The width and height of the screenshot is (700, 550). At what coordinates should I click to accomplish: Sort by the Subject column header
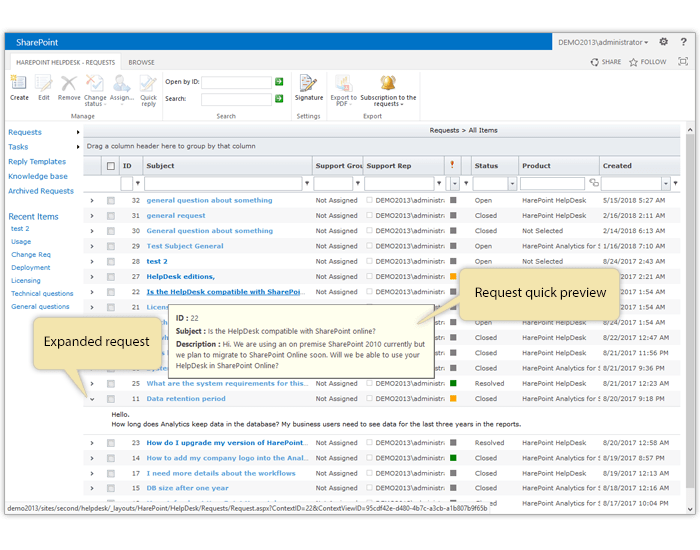pyautogui.click(x=160, y=166)
